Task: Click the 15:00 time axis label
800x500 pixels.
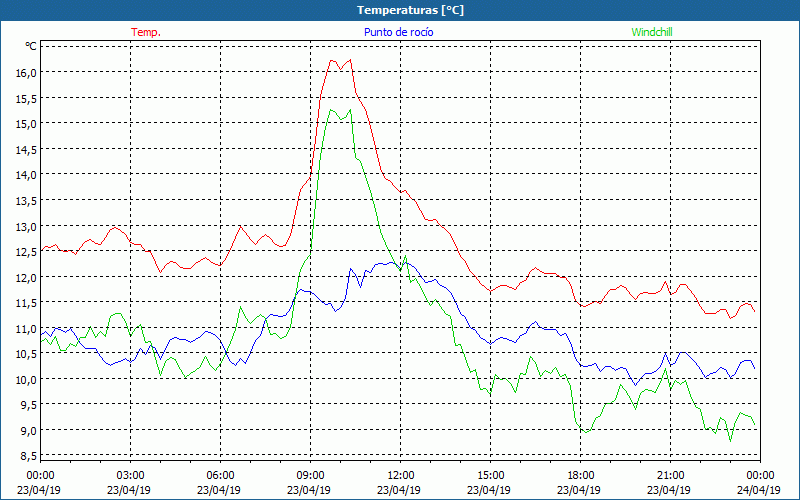Action: click(490, 476)
